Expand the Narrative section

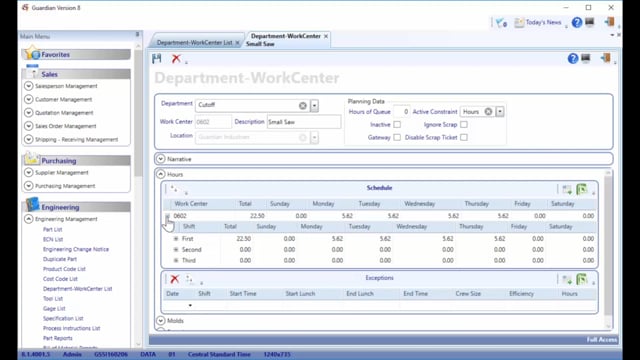(x=161, y=159)
